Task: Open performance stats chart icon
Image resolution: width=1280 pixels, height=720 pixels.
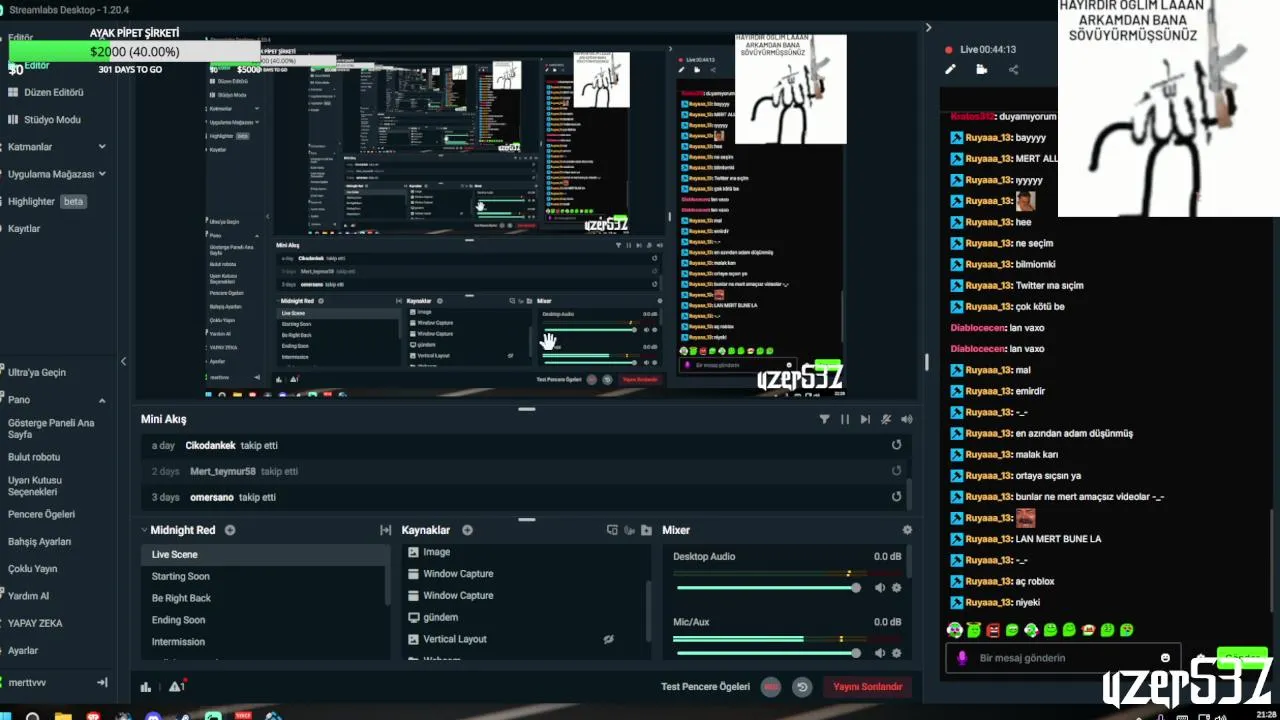Action: click(x=146, y=686)
